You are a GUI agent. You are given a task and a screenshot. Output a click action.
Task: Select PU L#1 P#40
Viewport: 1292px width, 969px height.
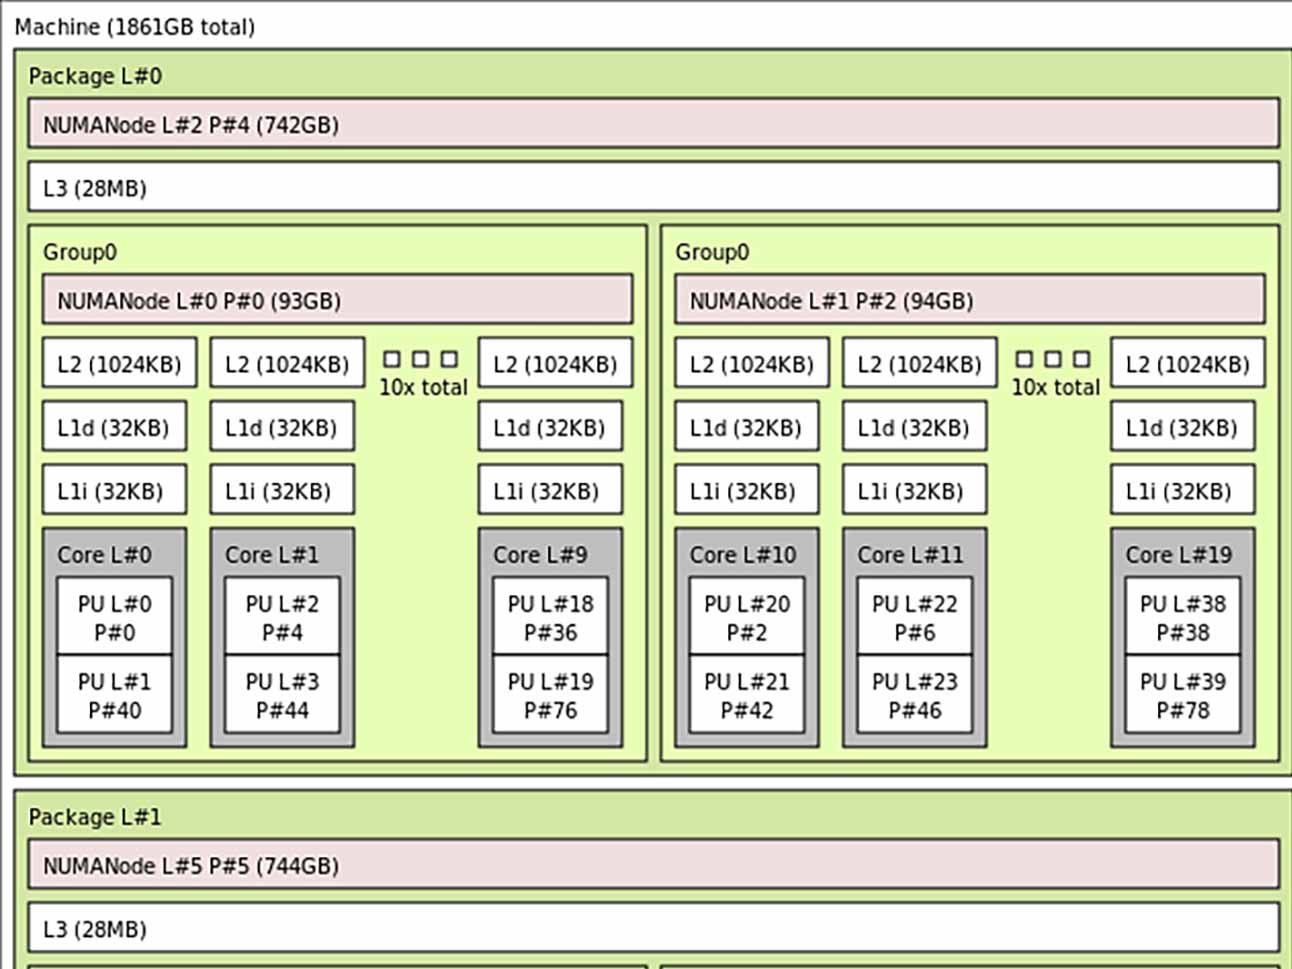pyautogui.click(x=114, y=695)
